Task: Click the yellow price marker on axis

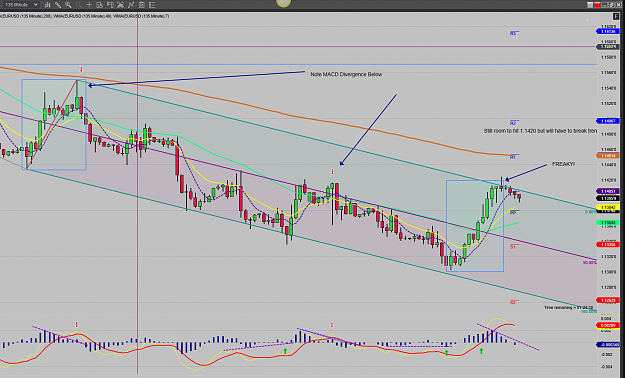Action: point(608,207)
